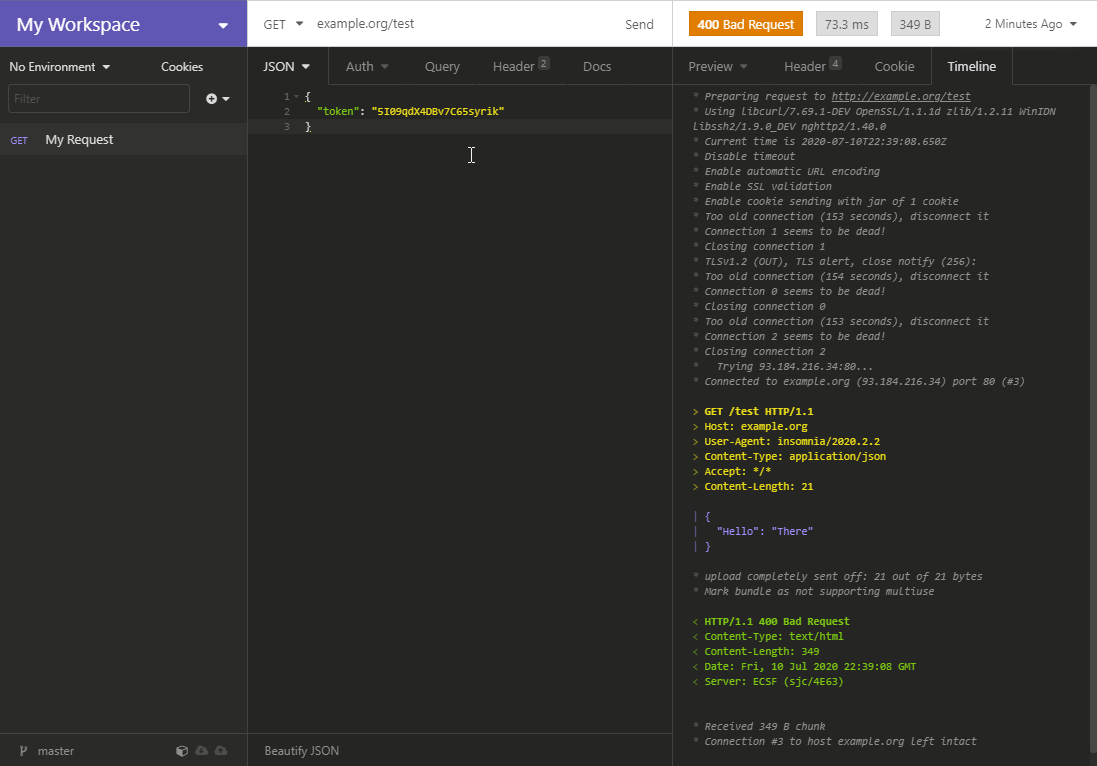Image resolution: width=1097 pixels, height=766 pixels.
Task: Open the No Environment dropdown
Action: click(x=55, y=66)
